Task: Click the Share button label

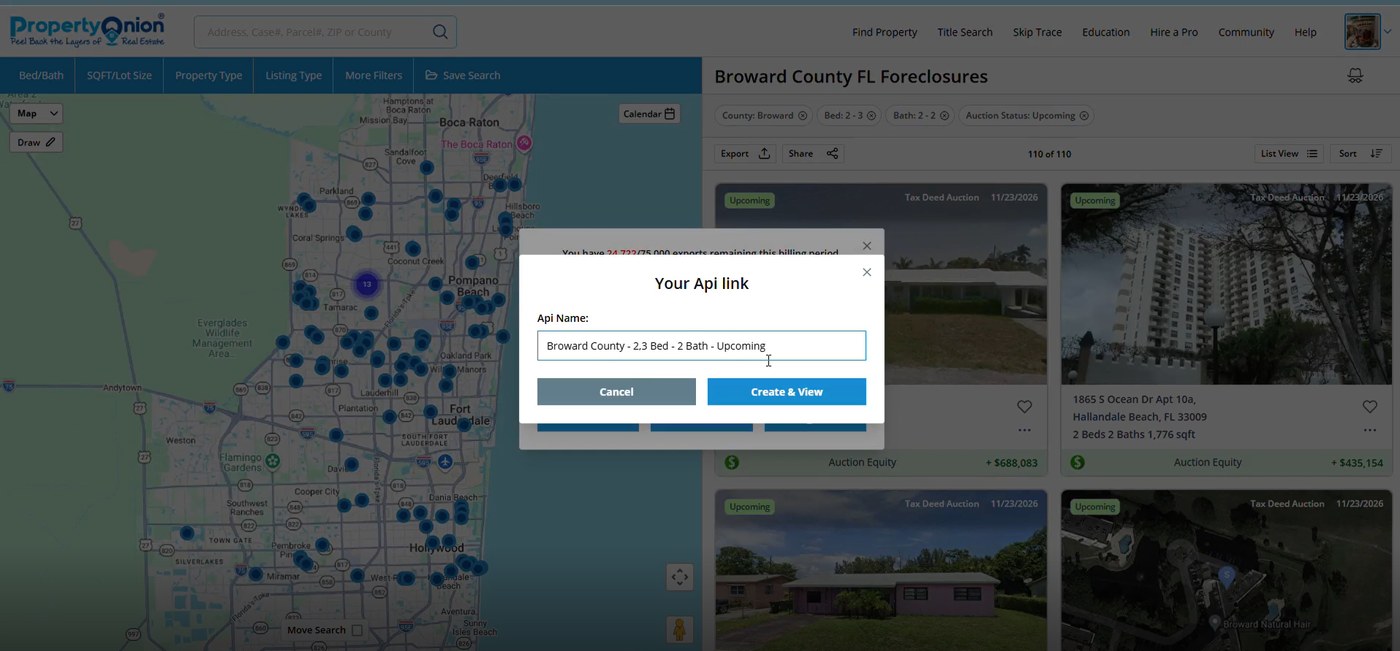Action: tap(800, 153)
